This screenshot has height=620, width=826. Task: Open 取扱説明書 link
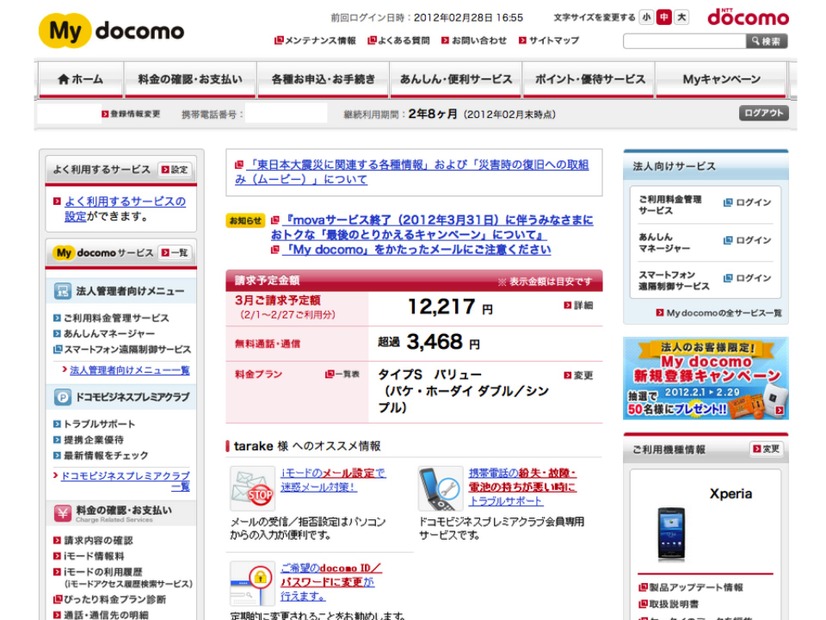coord(668,605)
